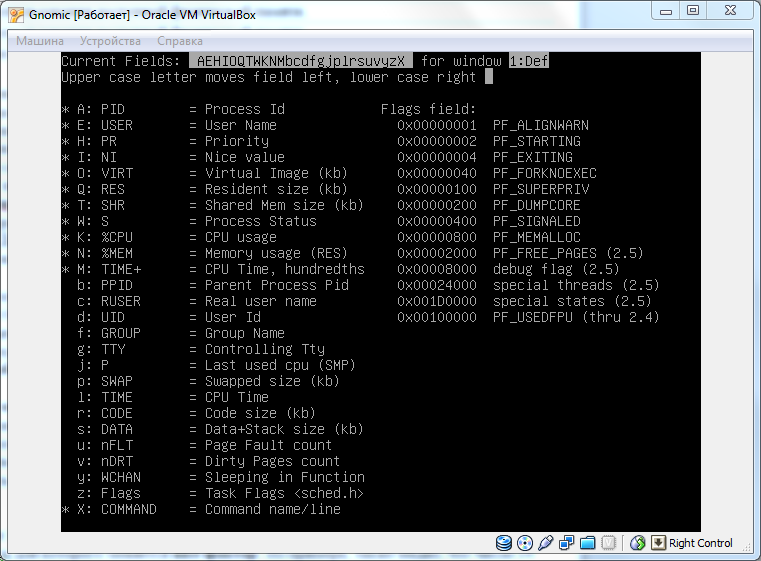
Task: Click the 'Flags field:' heading
Action: pos(429,109)
